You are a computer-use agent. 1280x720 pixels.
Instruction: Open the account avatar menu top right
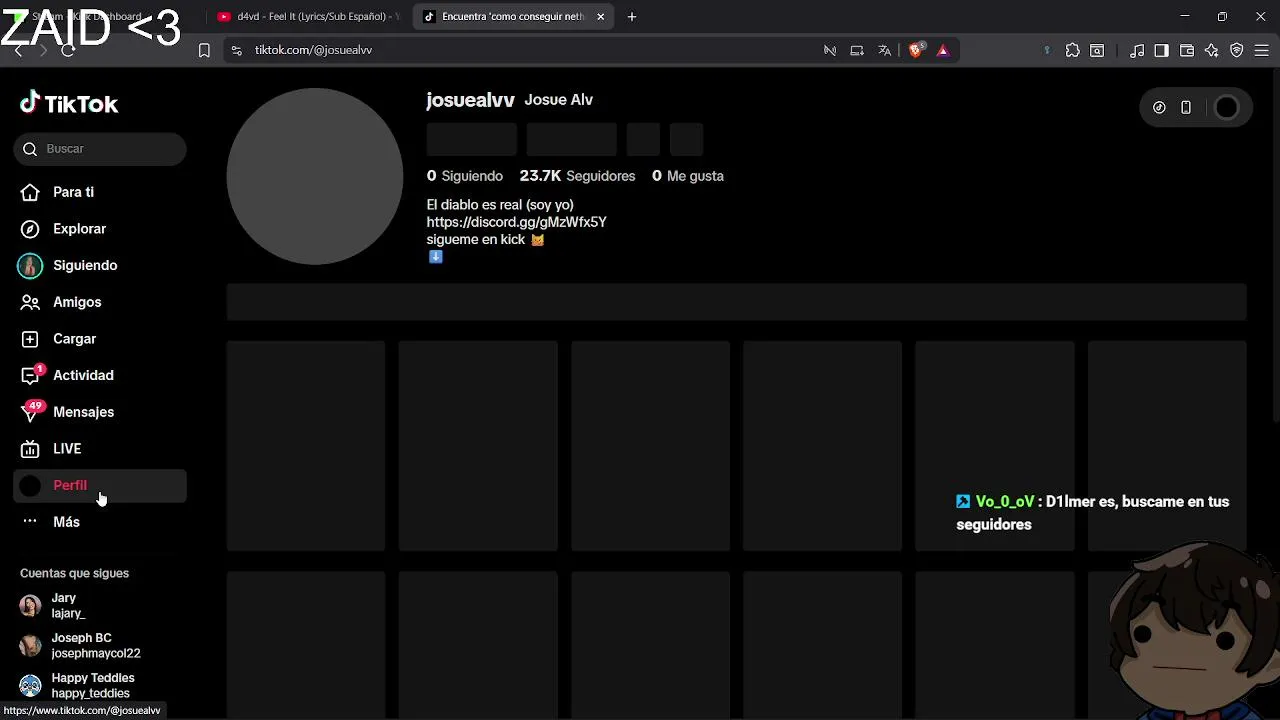point(1227,108)
